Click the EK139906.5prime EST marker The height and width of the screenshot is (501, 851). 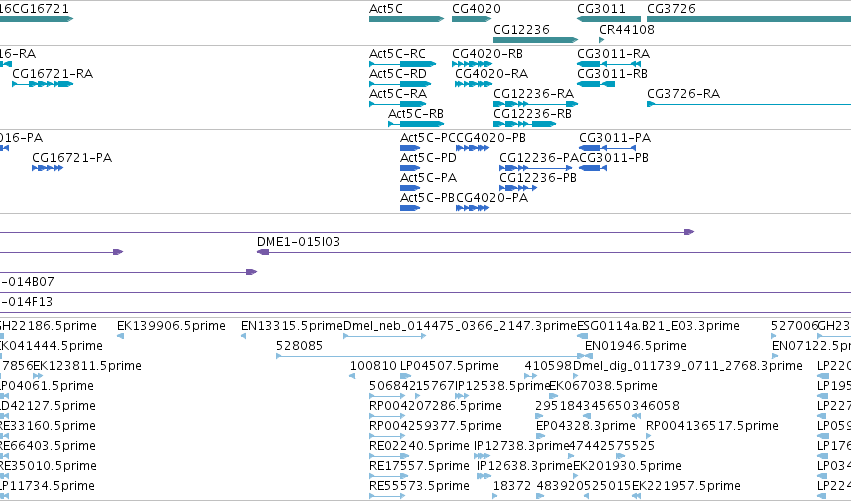coord(120,336)
